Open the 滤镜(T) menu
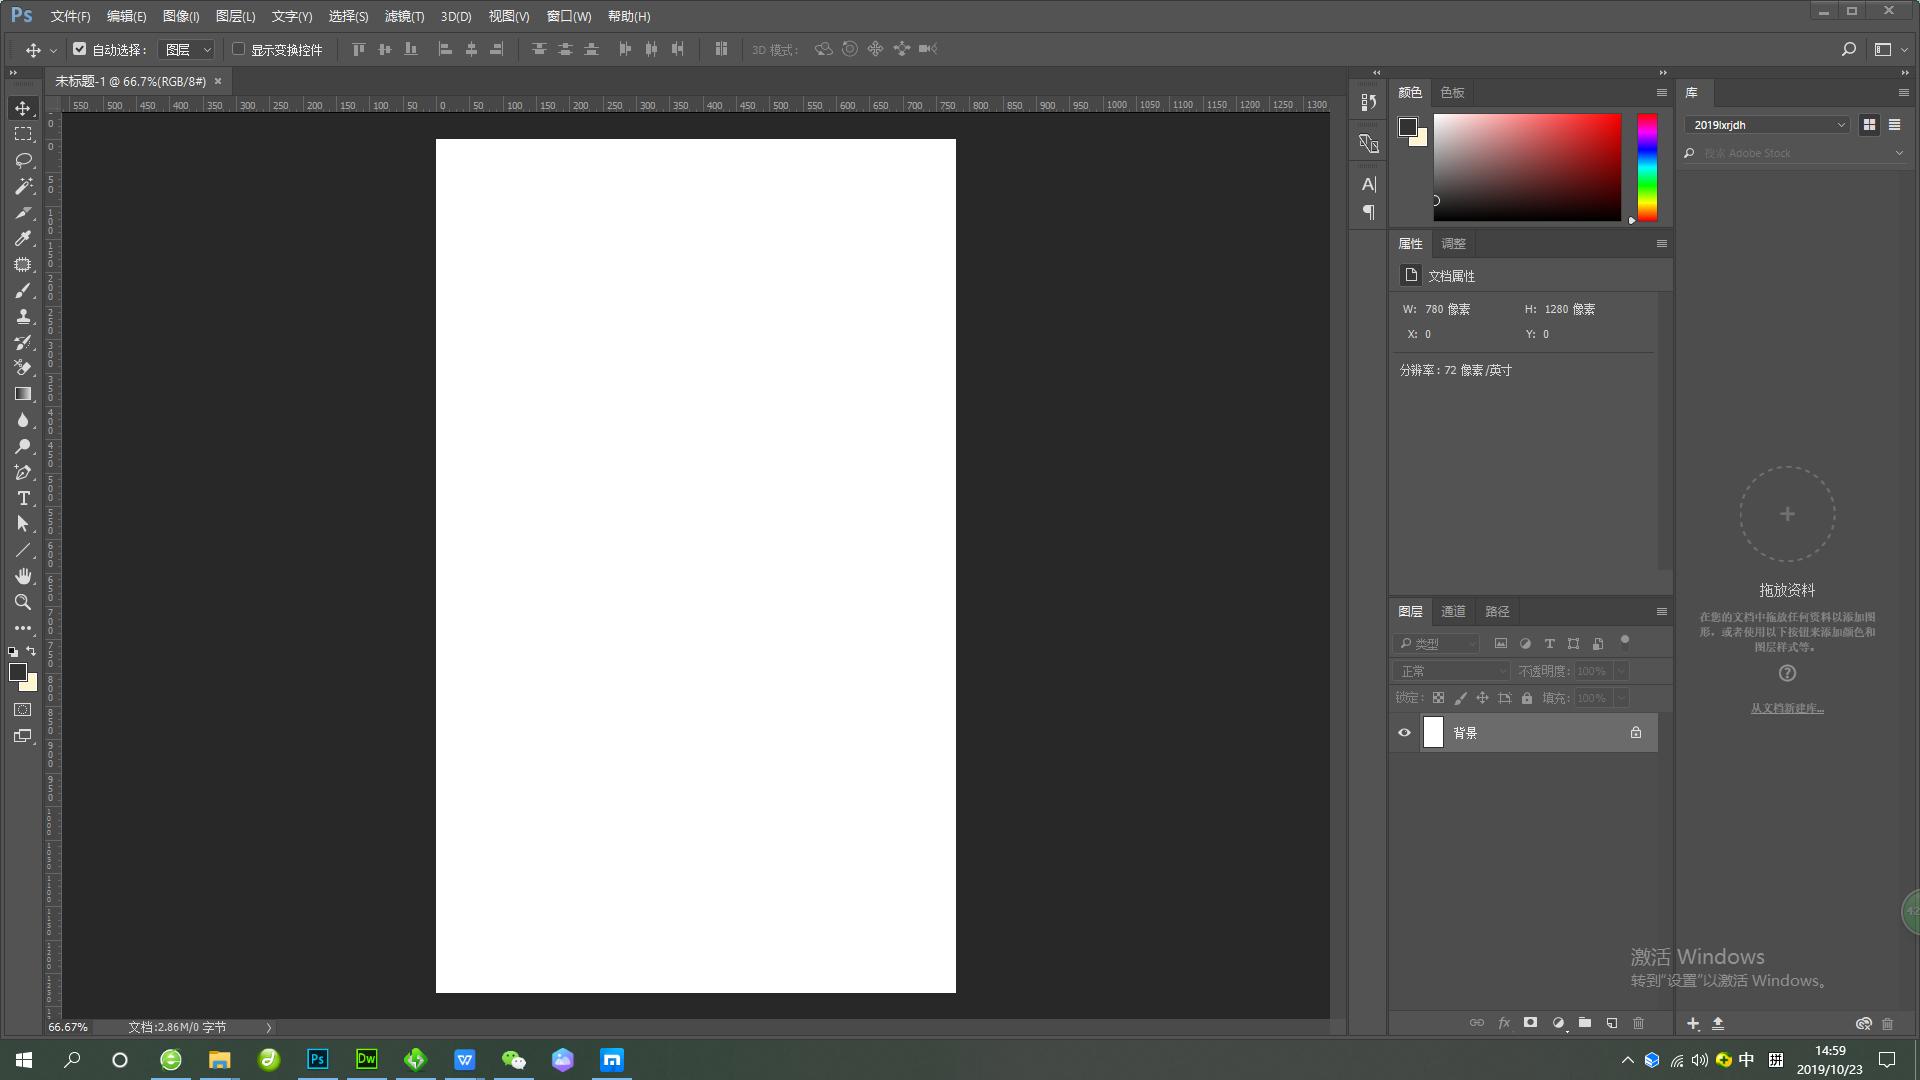Viewport: 1920px width, 1080px height. point(404,16)
